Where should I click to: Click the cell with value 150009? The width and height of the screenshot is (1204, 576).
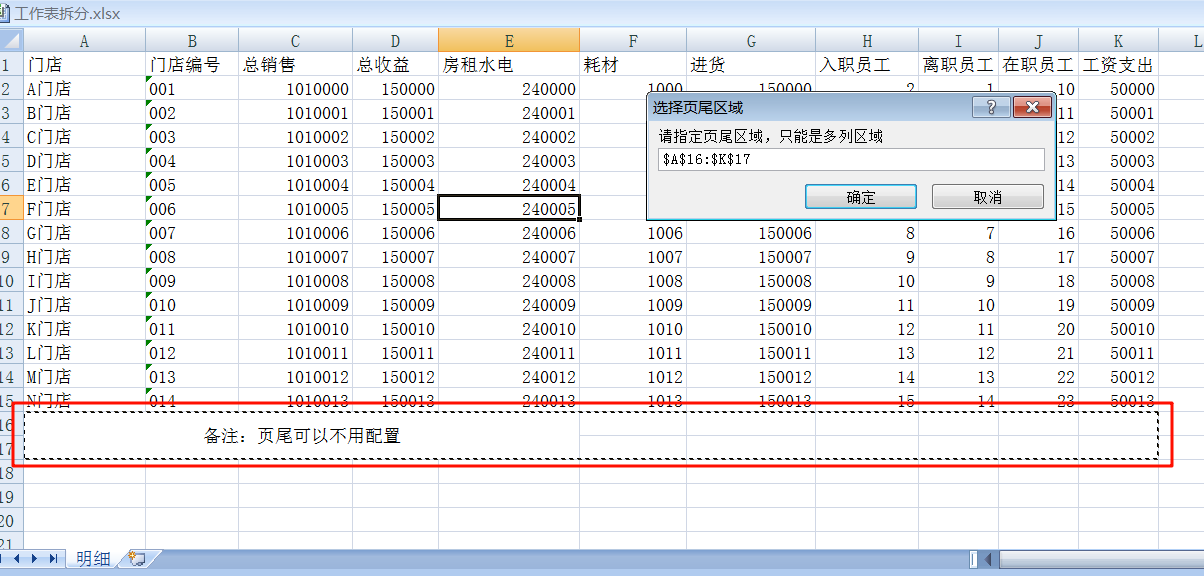coord(395,305)
